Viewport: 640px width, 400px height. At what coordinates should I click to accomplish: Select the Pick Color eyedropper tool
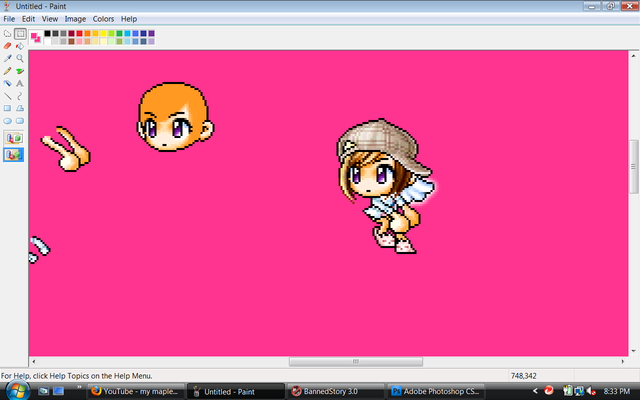(7, 58)
